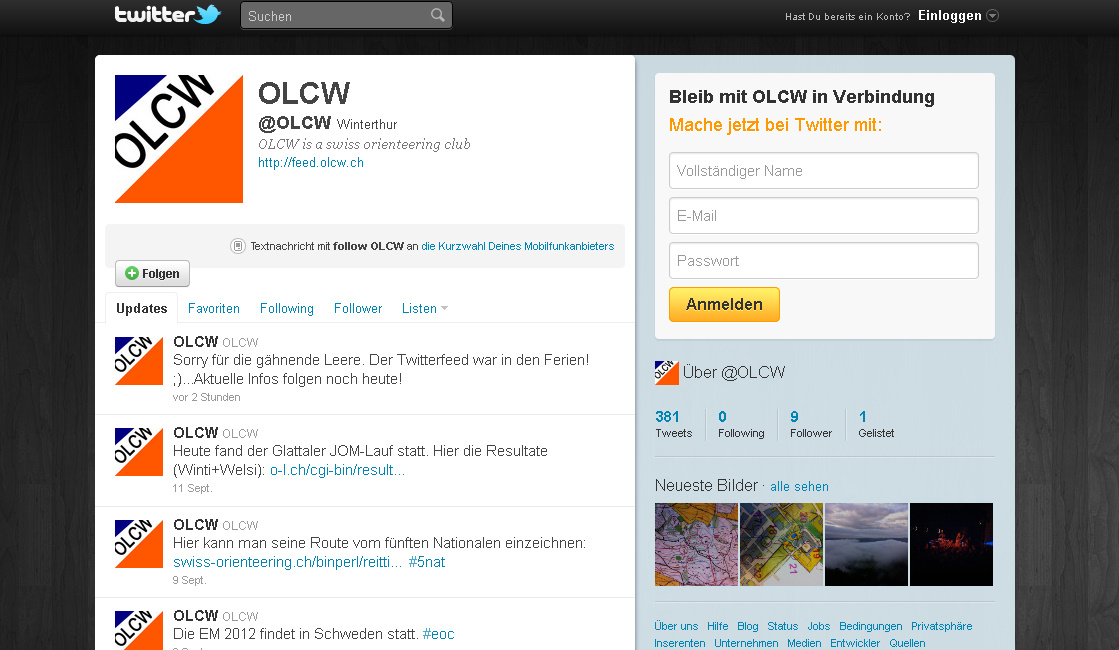Open the alle sehen images link
The image size is (1119, 650).
coord(799,487)
